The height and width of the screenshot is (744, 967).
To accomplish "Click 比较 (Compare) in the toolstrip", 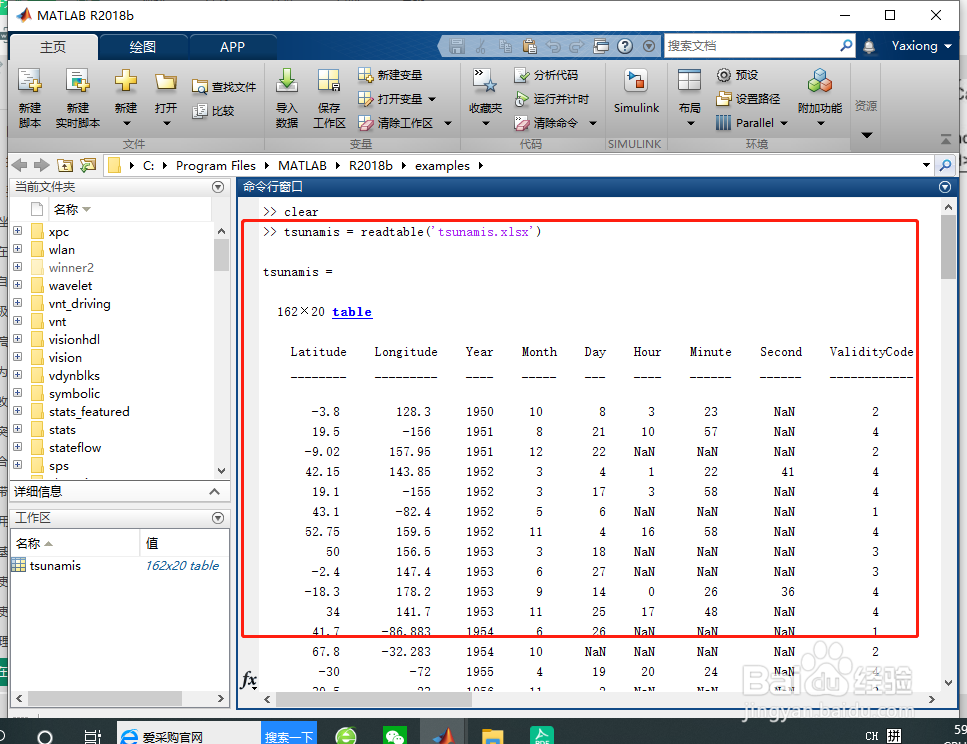I will tap(213, 111).
